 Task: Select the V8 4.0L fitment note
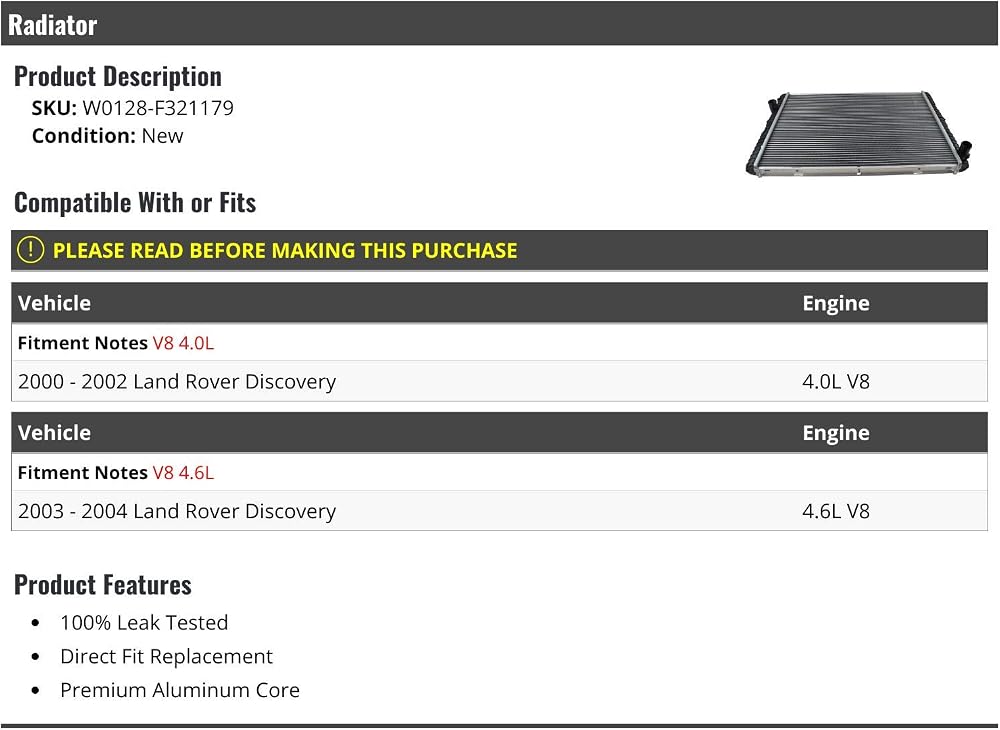[x=183, y=343]
